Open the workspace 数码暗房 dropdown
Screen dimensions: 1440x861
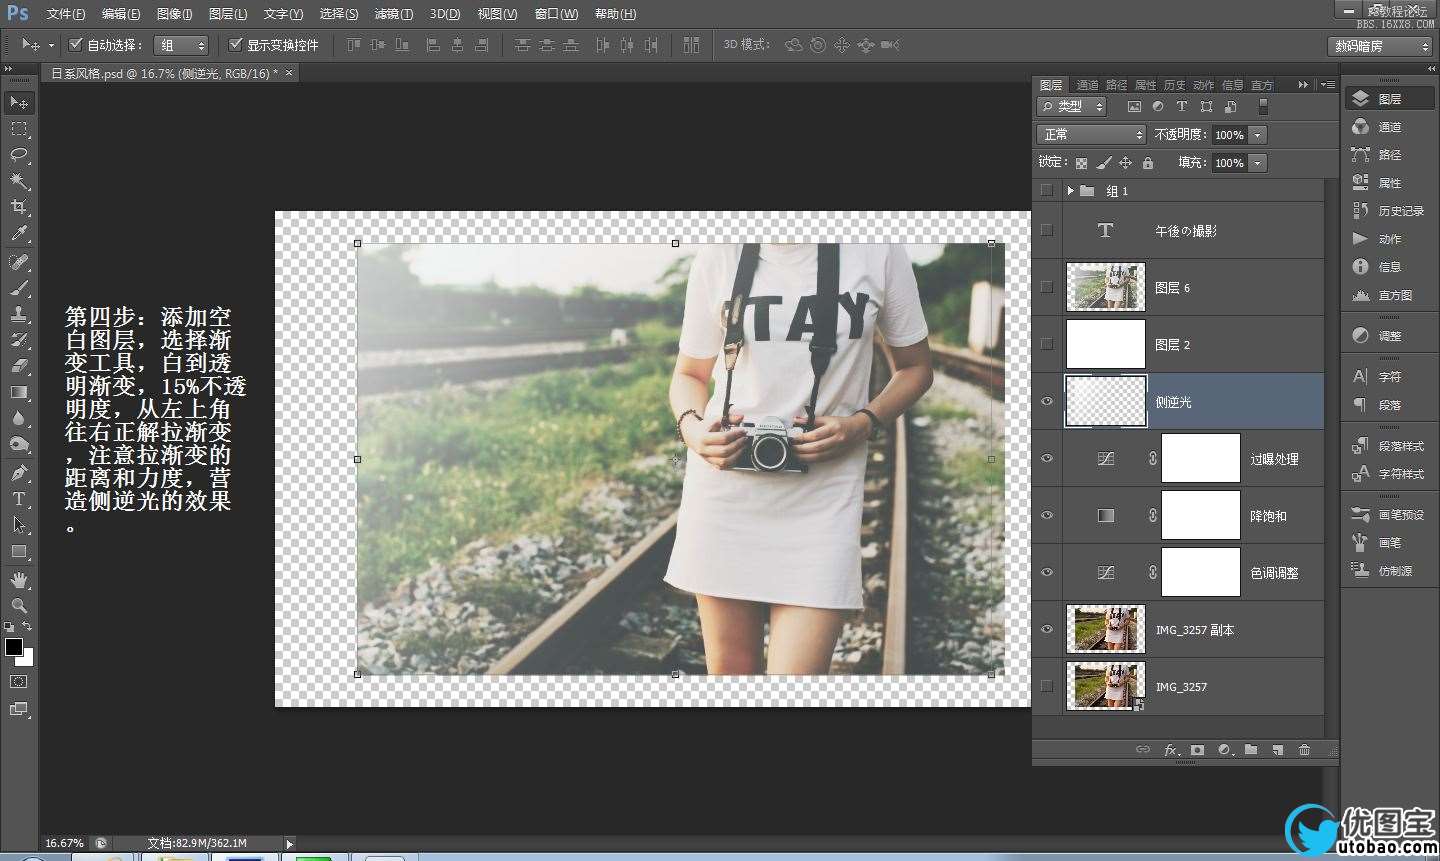(x=1382, y=46)
